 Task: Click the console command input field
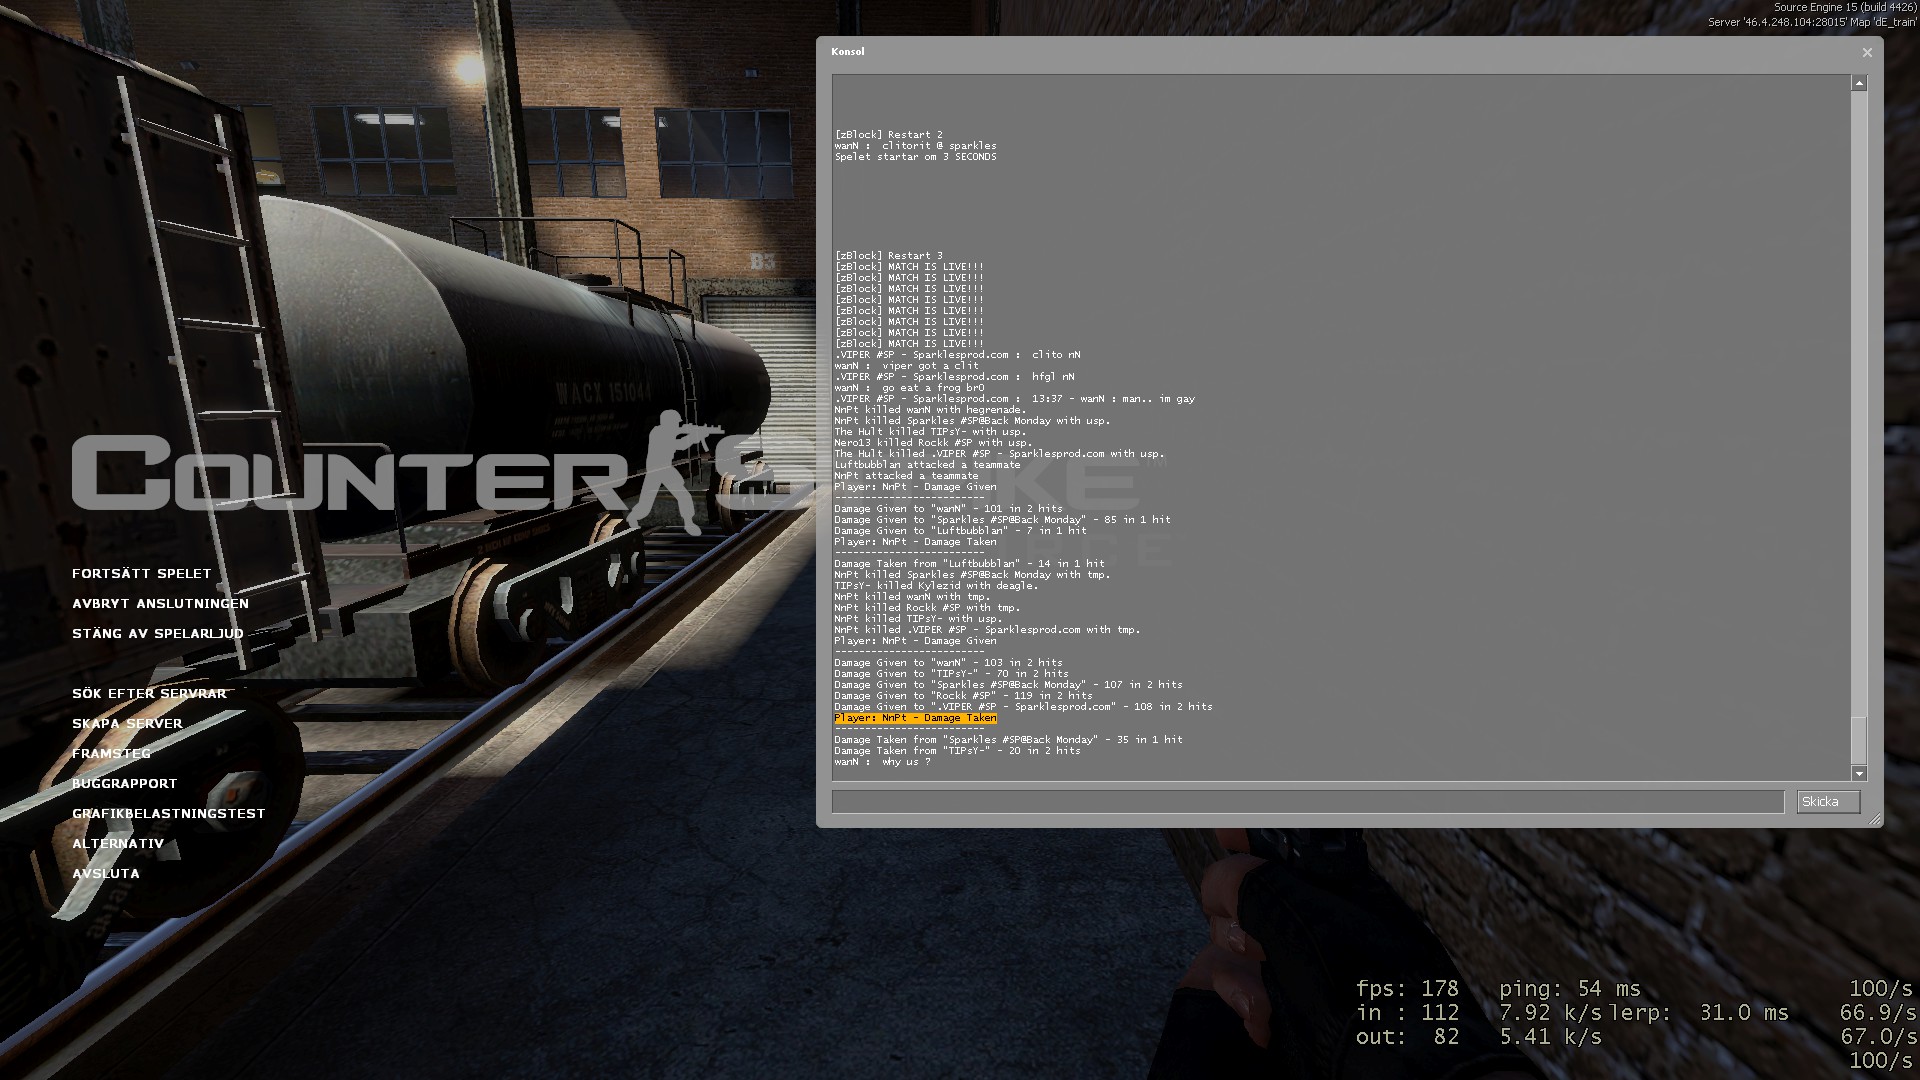(x=1307, y=802)
